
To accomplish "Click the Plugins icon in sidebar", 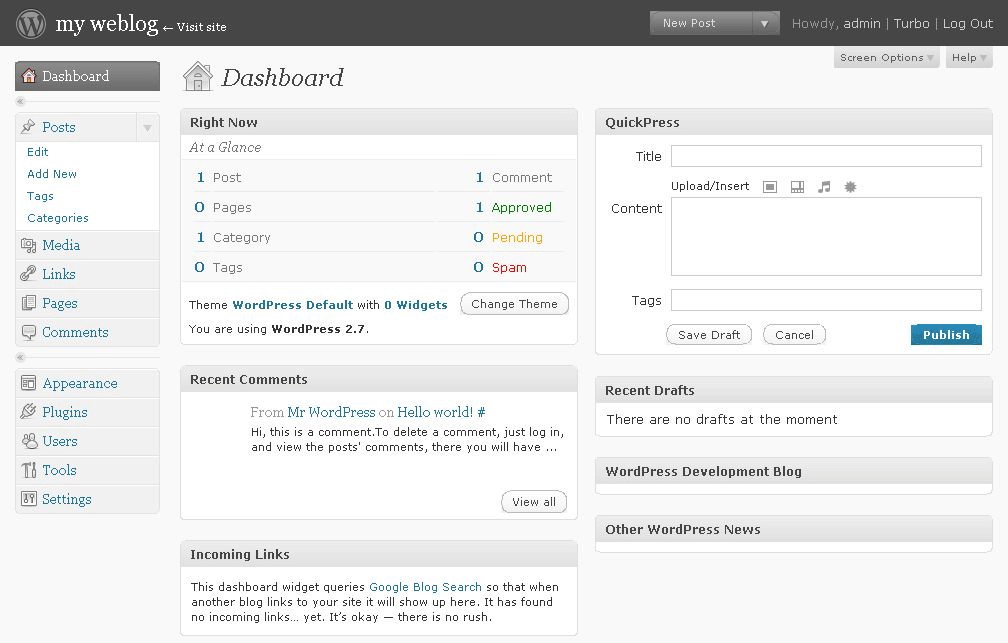I will (x=28, y=412).
